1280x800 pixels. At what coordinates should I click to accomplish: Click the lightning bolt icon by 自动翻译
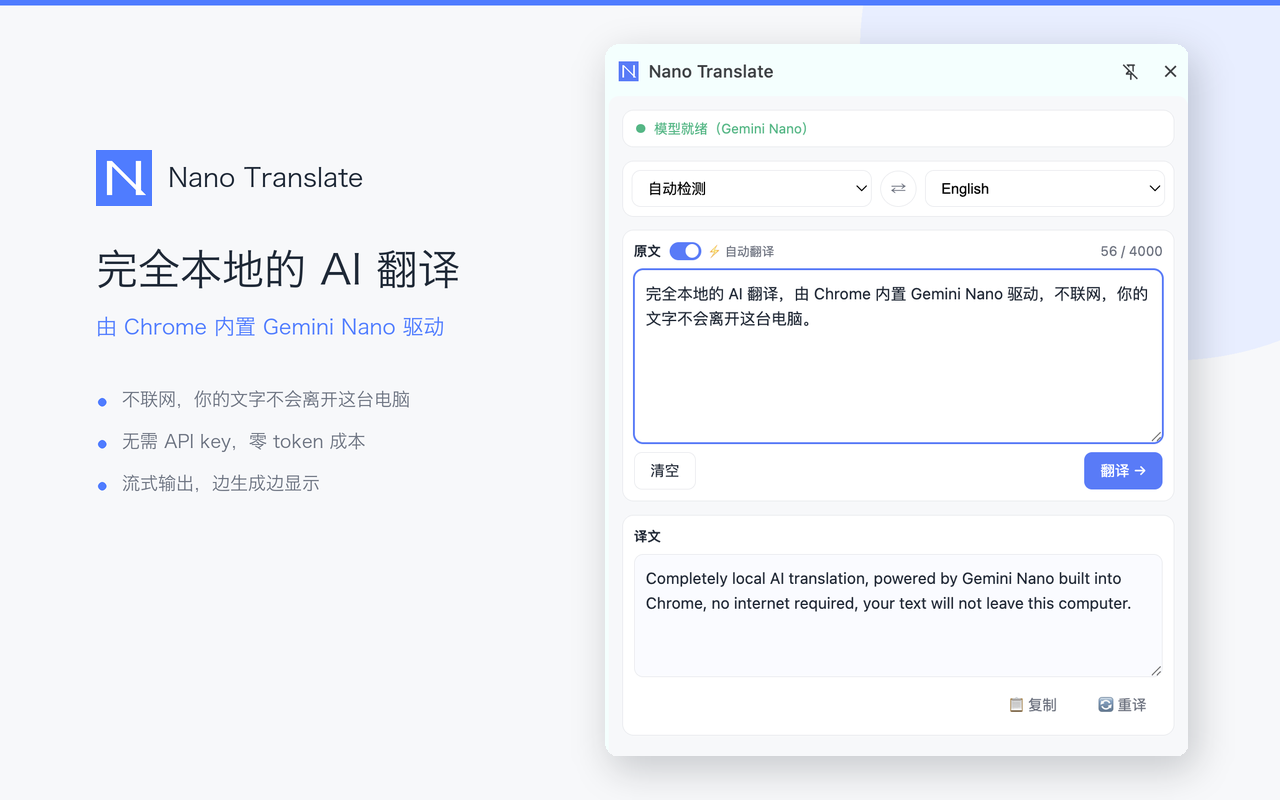point(714,252)
